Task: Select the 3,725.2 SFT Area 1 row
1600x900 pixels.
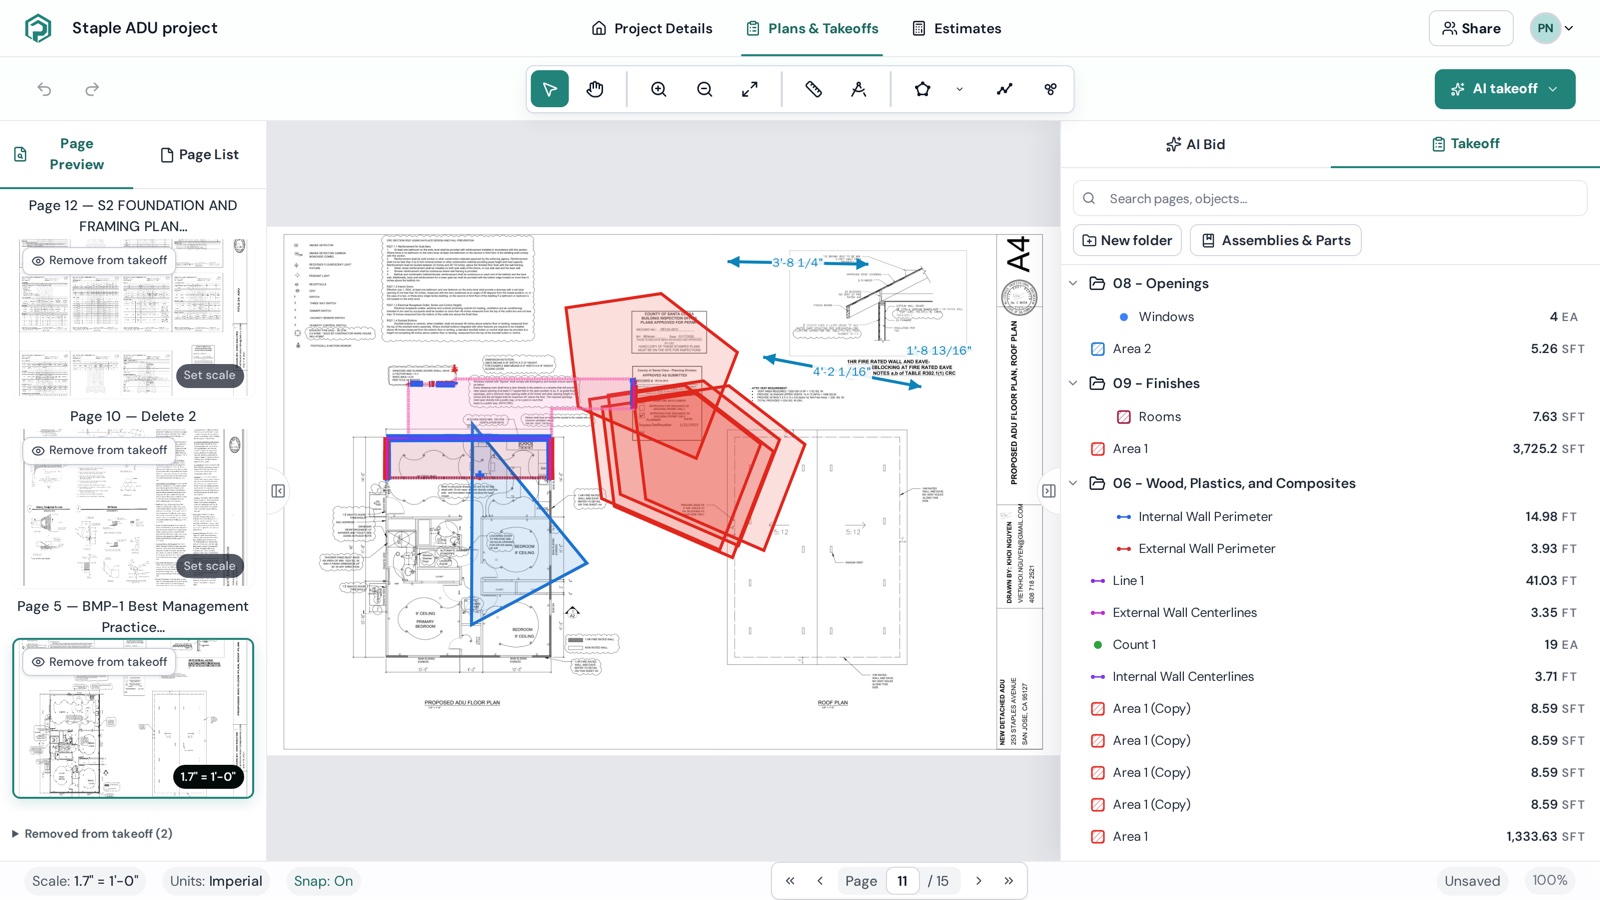Action: point(1330,449)
